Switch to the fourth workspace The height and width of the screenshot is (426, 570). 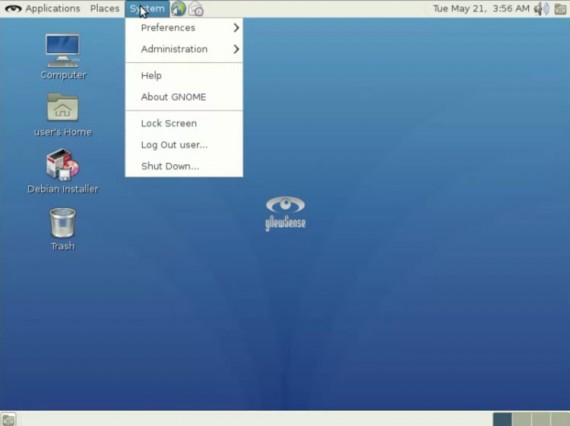pyautogui.click(x=560, y=419)
